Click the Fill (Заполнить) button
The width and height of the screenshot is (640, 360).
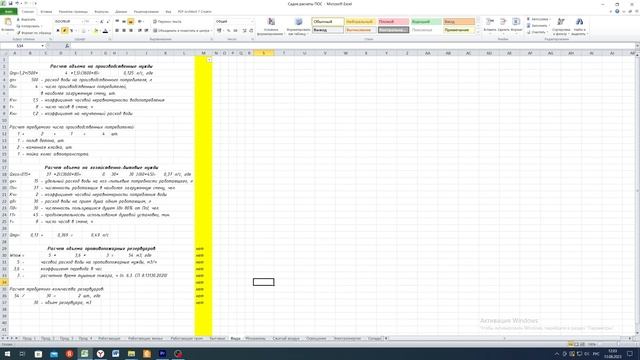537,26
